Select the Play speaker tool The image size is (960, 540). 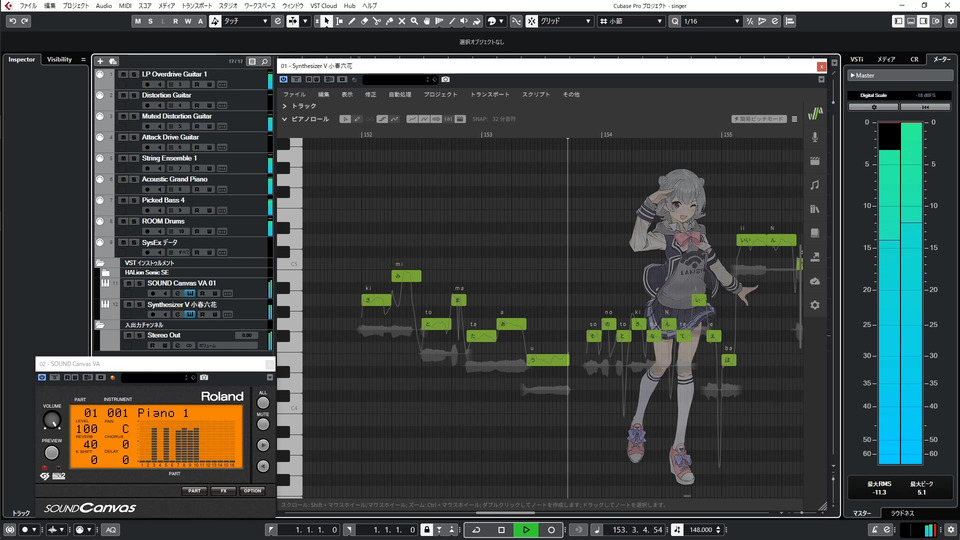464,21
